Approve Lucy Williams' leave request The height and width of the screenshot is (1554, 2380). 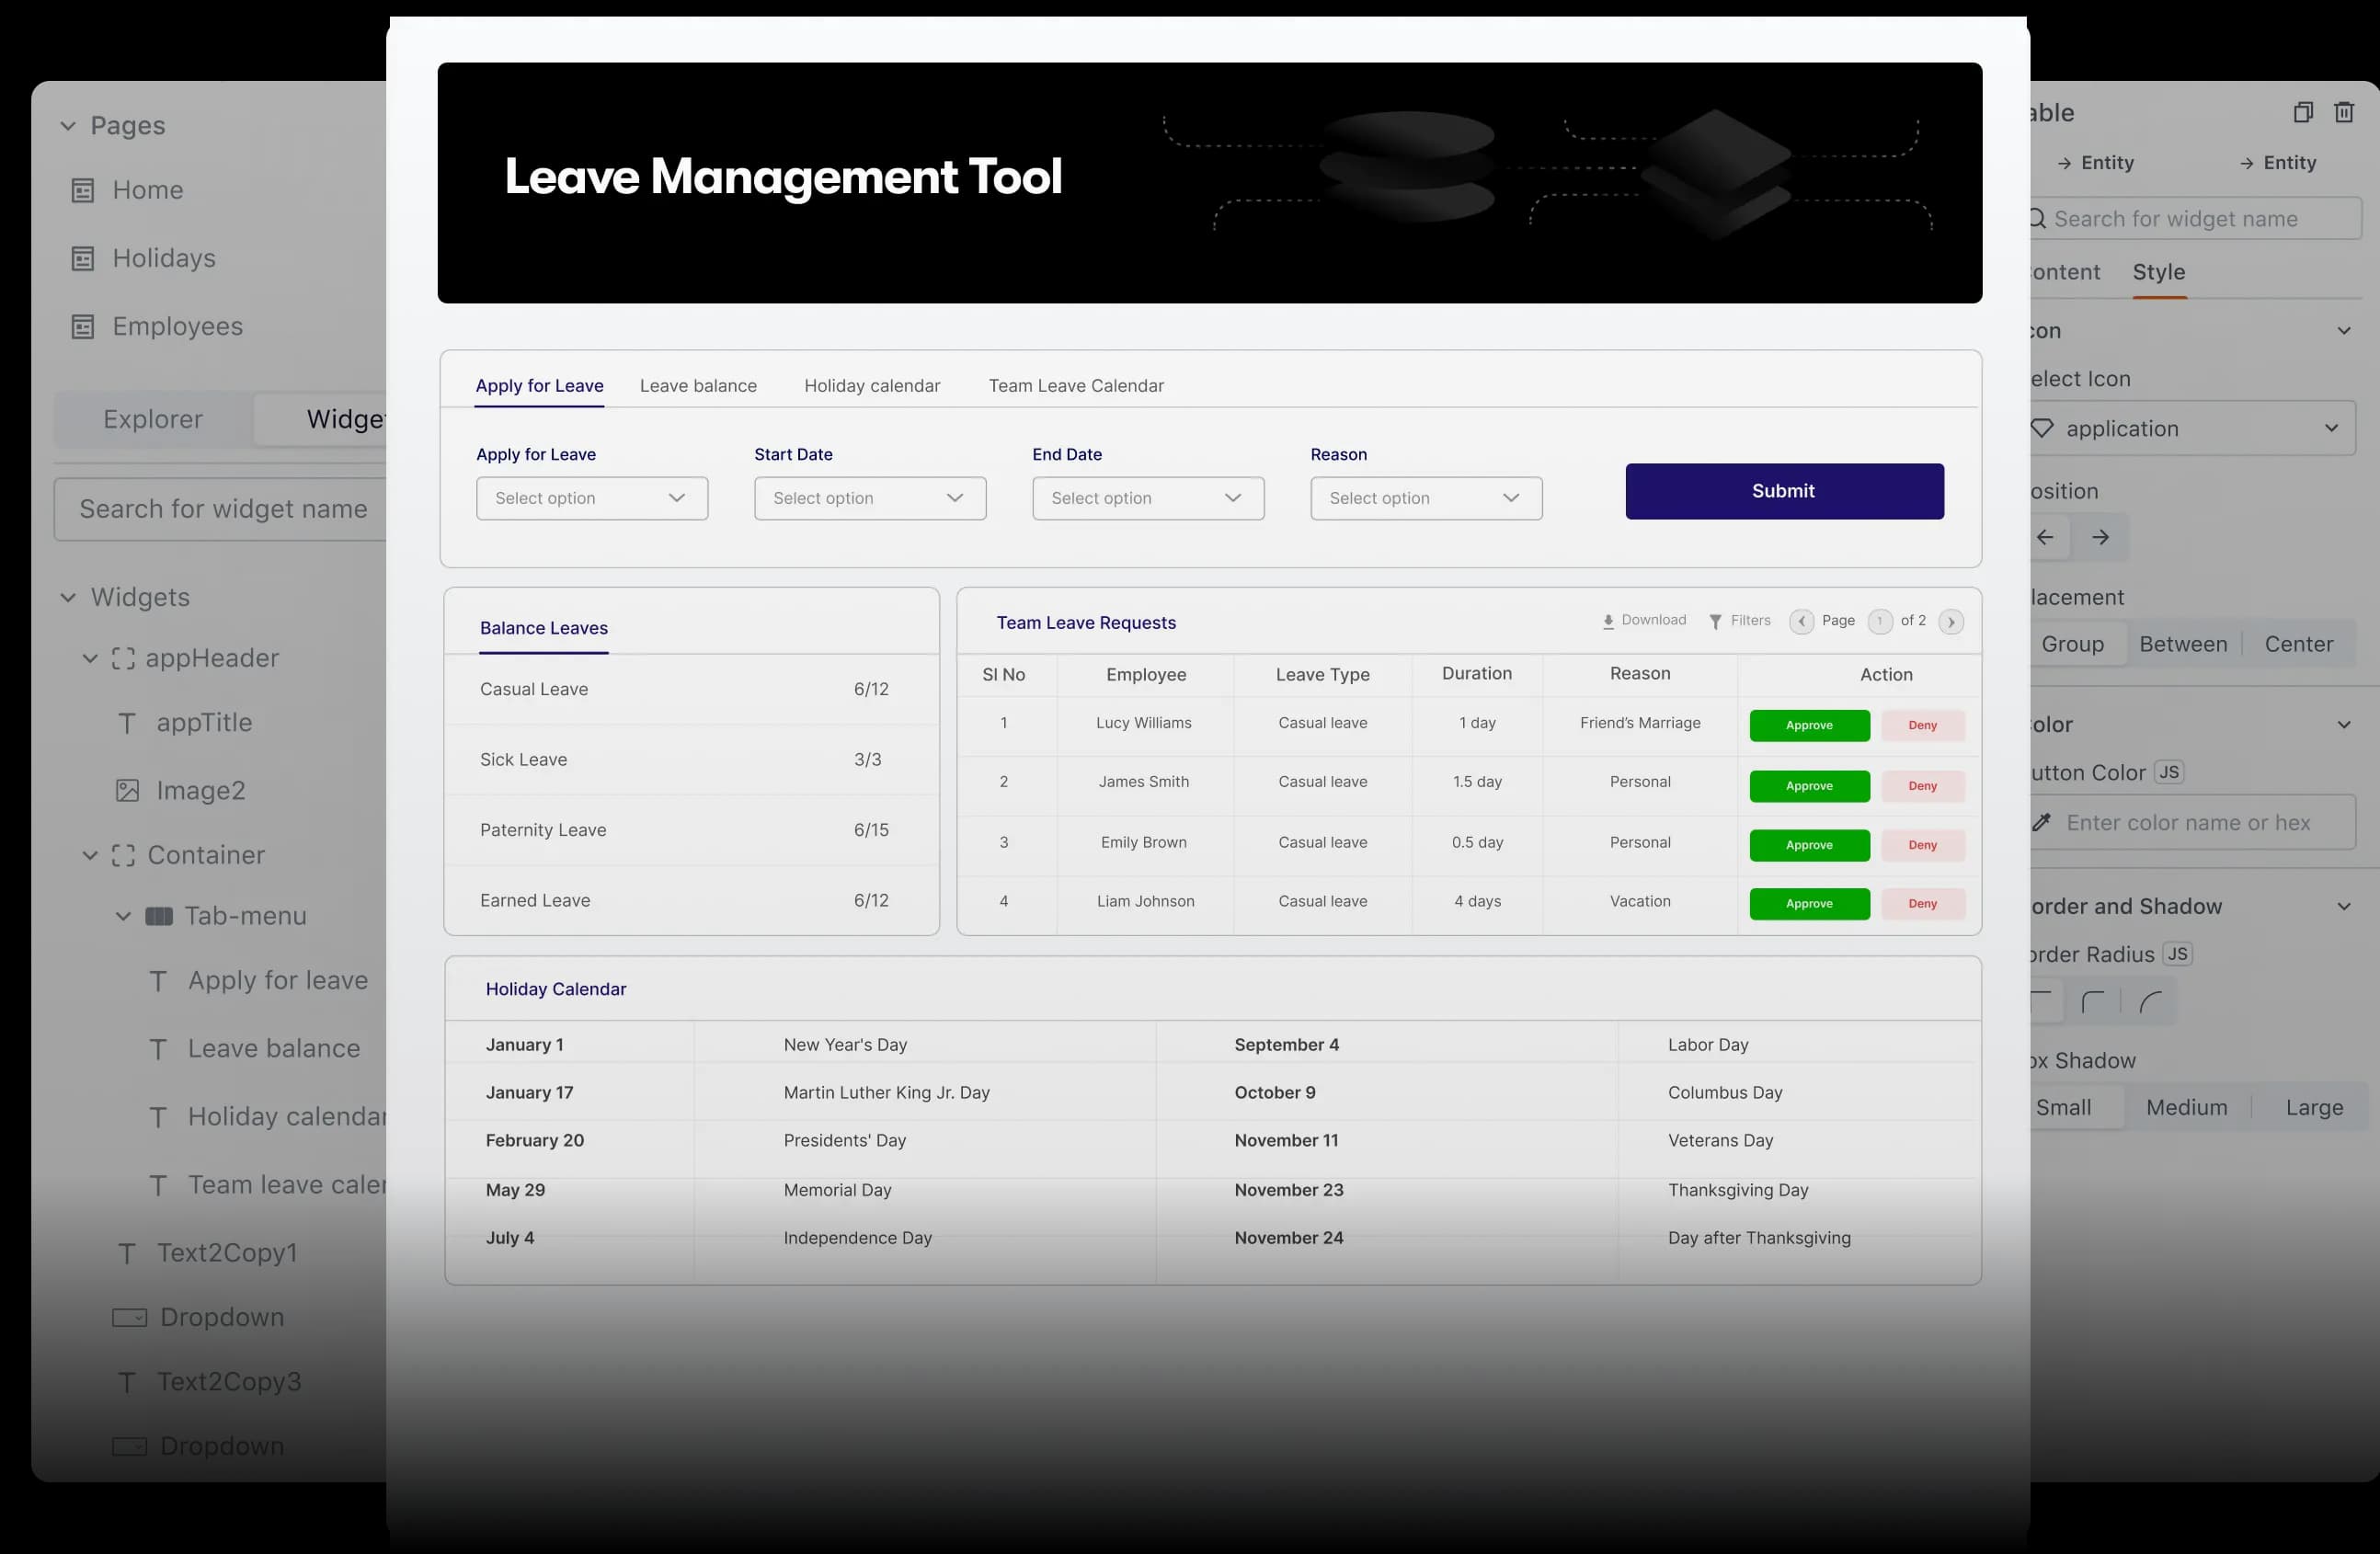(1808, 725)
